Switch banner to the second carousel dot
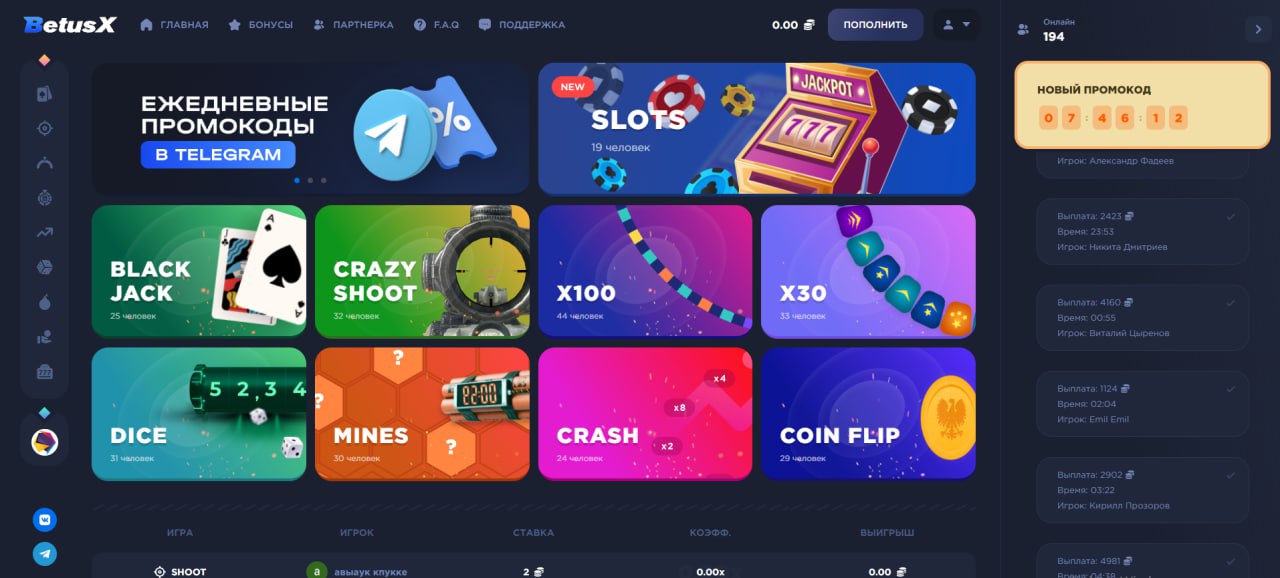The height and width of the screenshot is (578, 1280). click(310, 180)
